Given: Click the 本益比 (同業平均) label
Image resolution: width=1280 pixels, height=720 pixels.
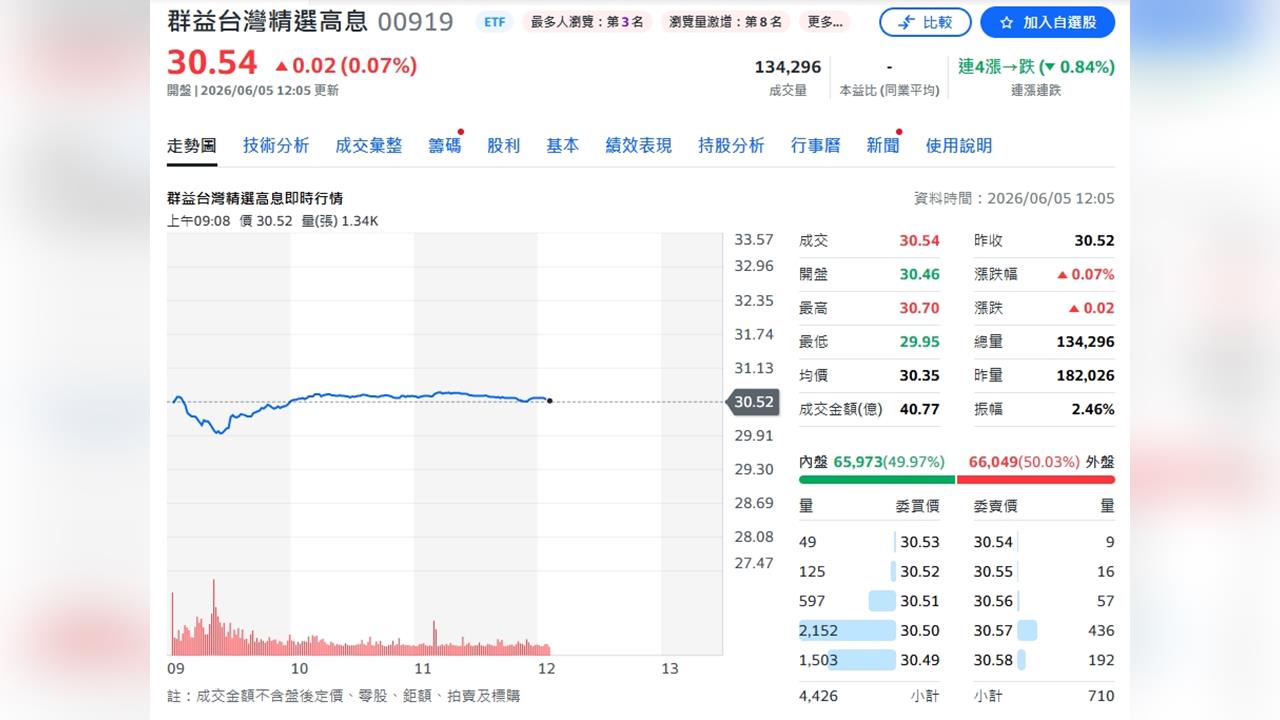Looking at the screenshot, I should [889, 90].
